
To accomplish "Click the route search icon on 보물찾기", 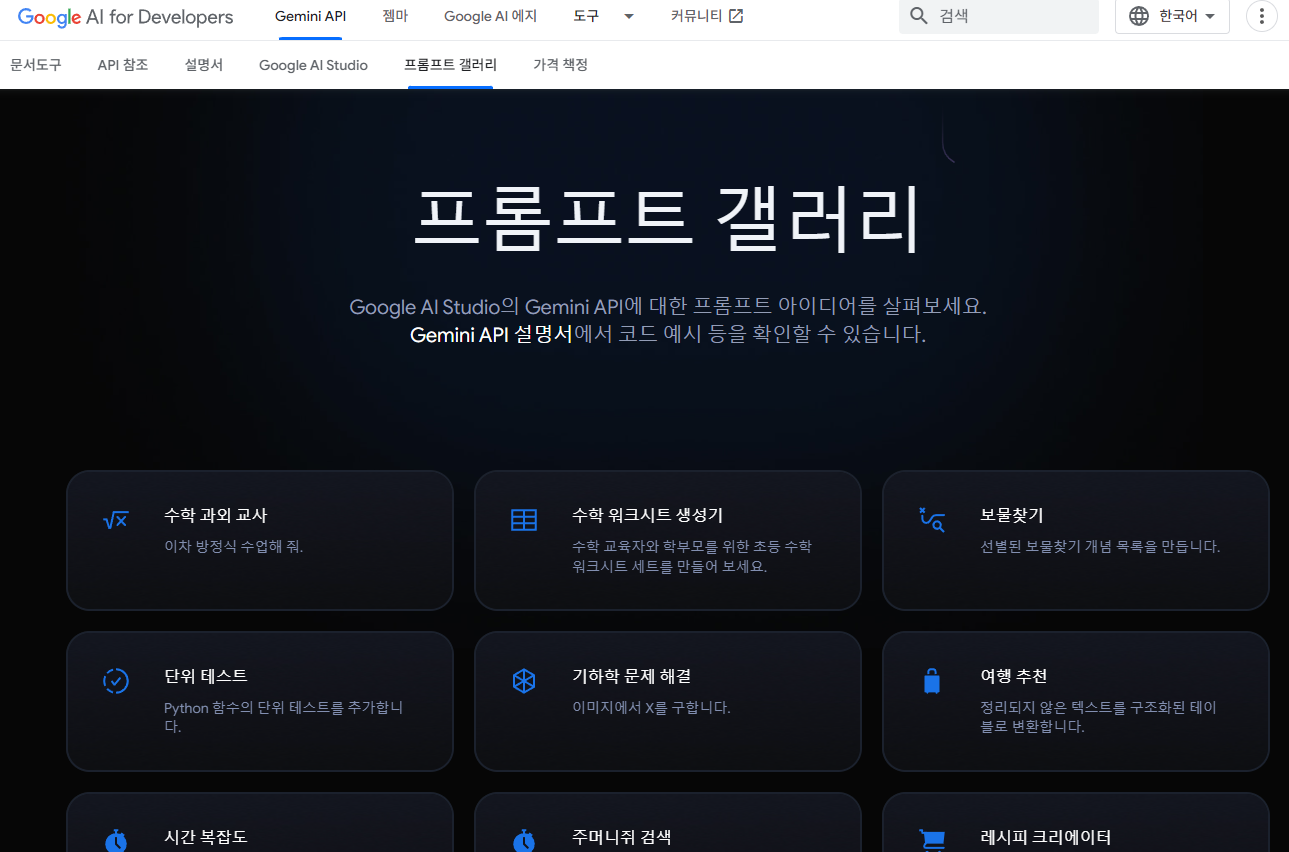I will tap(932, 520).
